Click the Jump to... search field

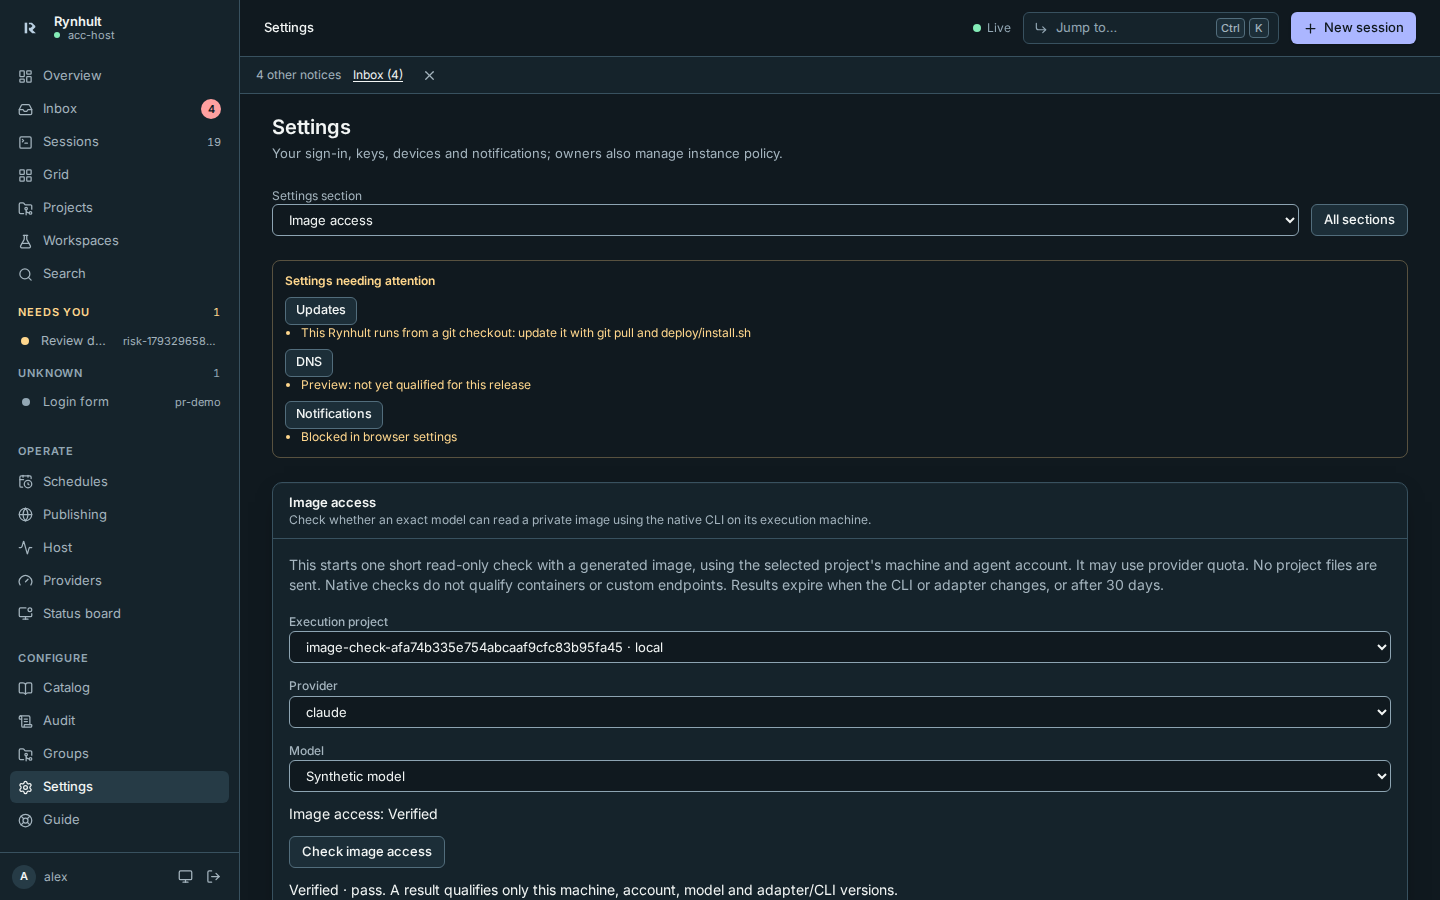click(1150, 28)
